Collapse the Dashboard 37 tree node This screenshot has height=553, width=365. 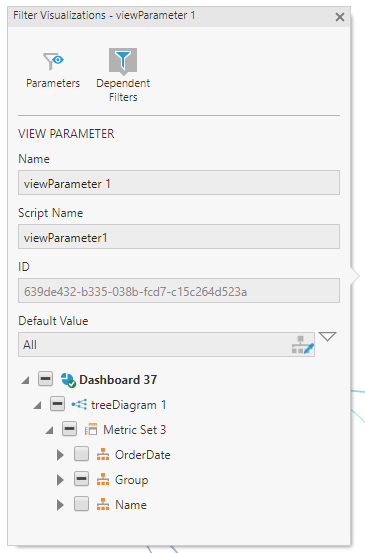25,381
